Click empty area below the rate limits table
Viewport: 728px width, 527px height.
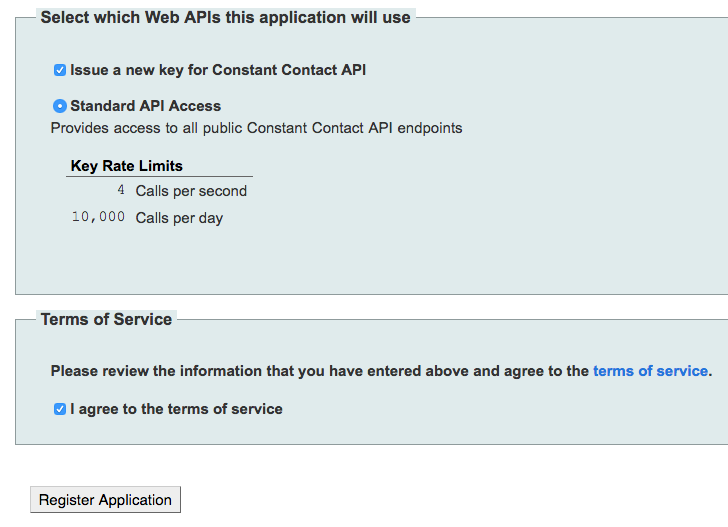[x=300, y=260]
